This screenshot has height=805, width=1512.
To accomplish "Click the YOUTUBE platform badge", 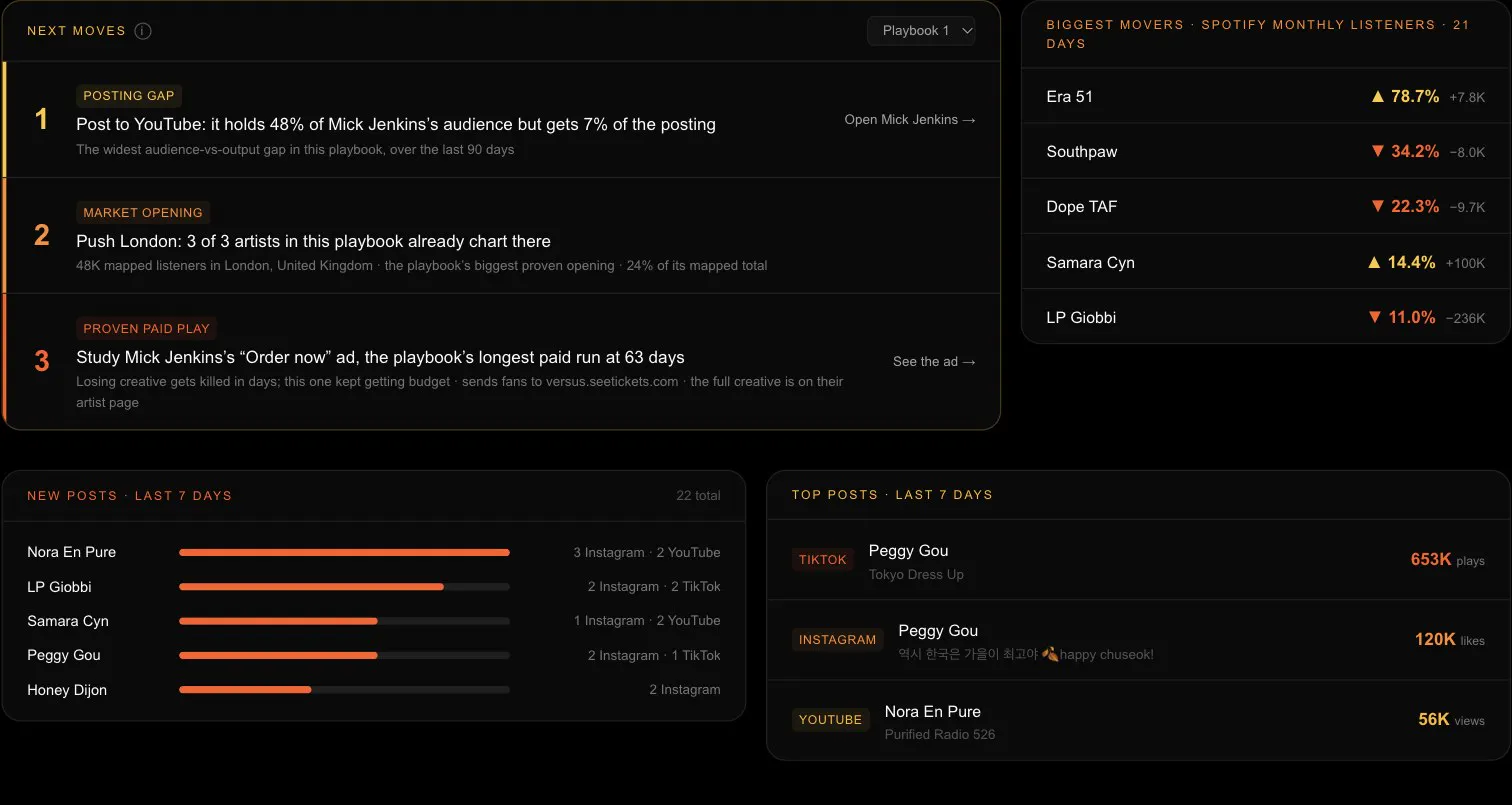I will point(831,720).
